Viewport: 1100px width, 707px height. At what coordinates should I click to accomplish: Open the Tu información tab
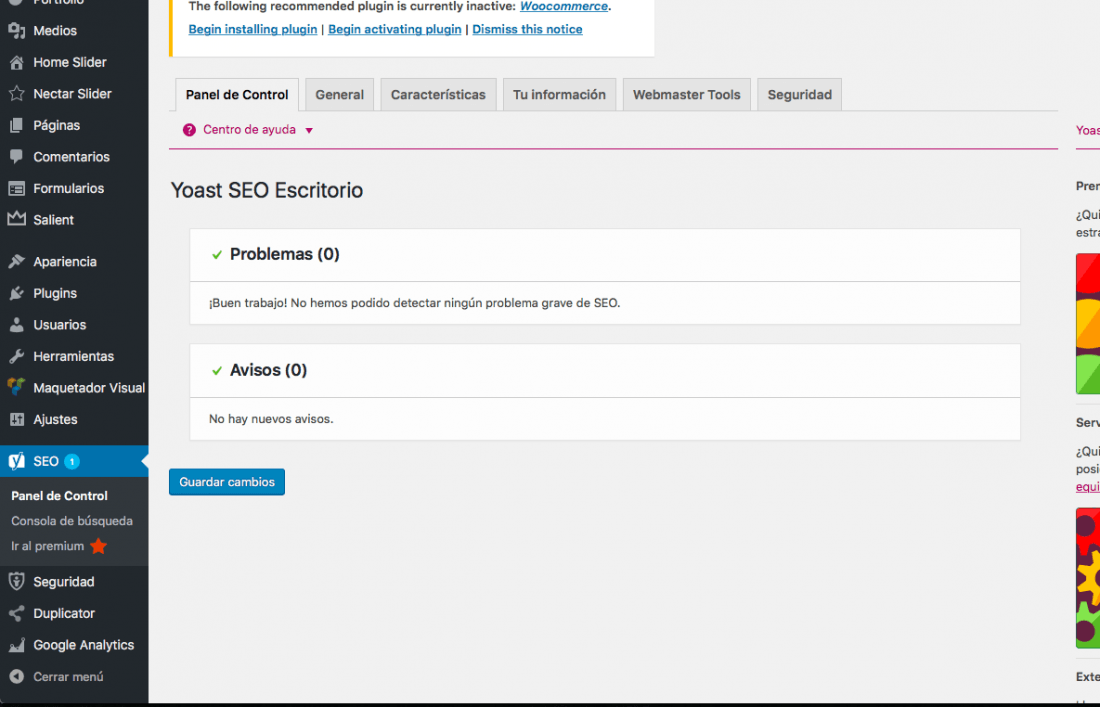(x=559, y=95)
